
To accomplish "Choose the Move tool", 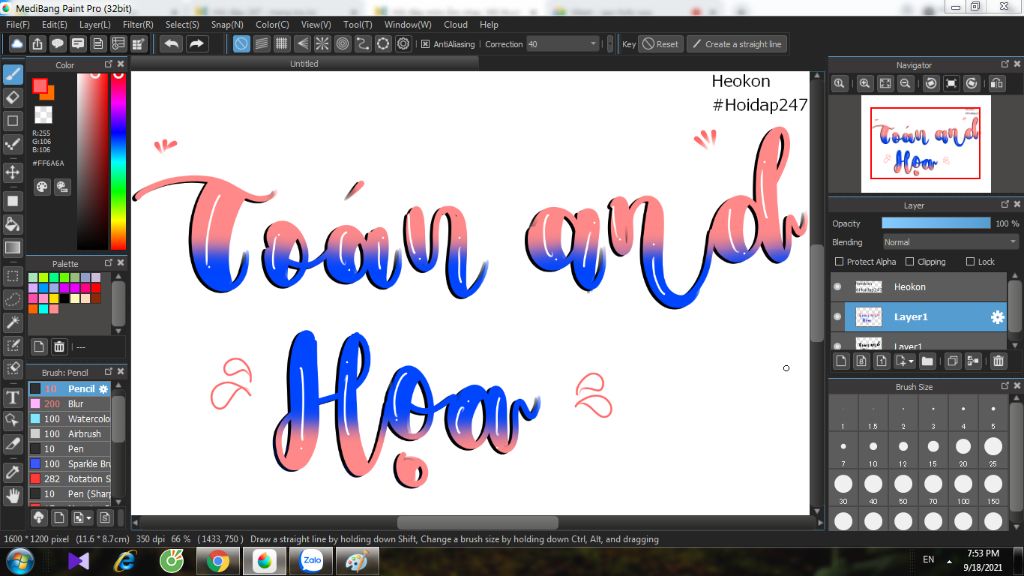I will tap(12, 172).
